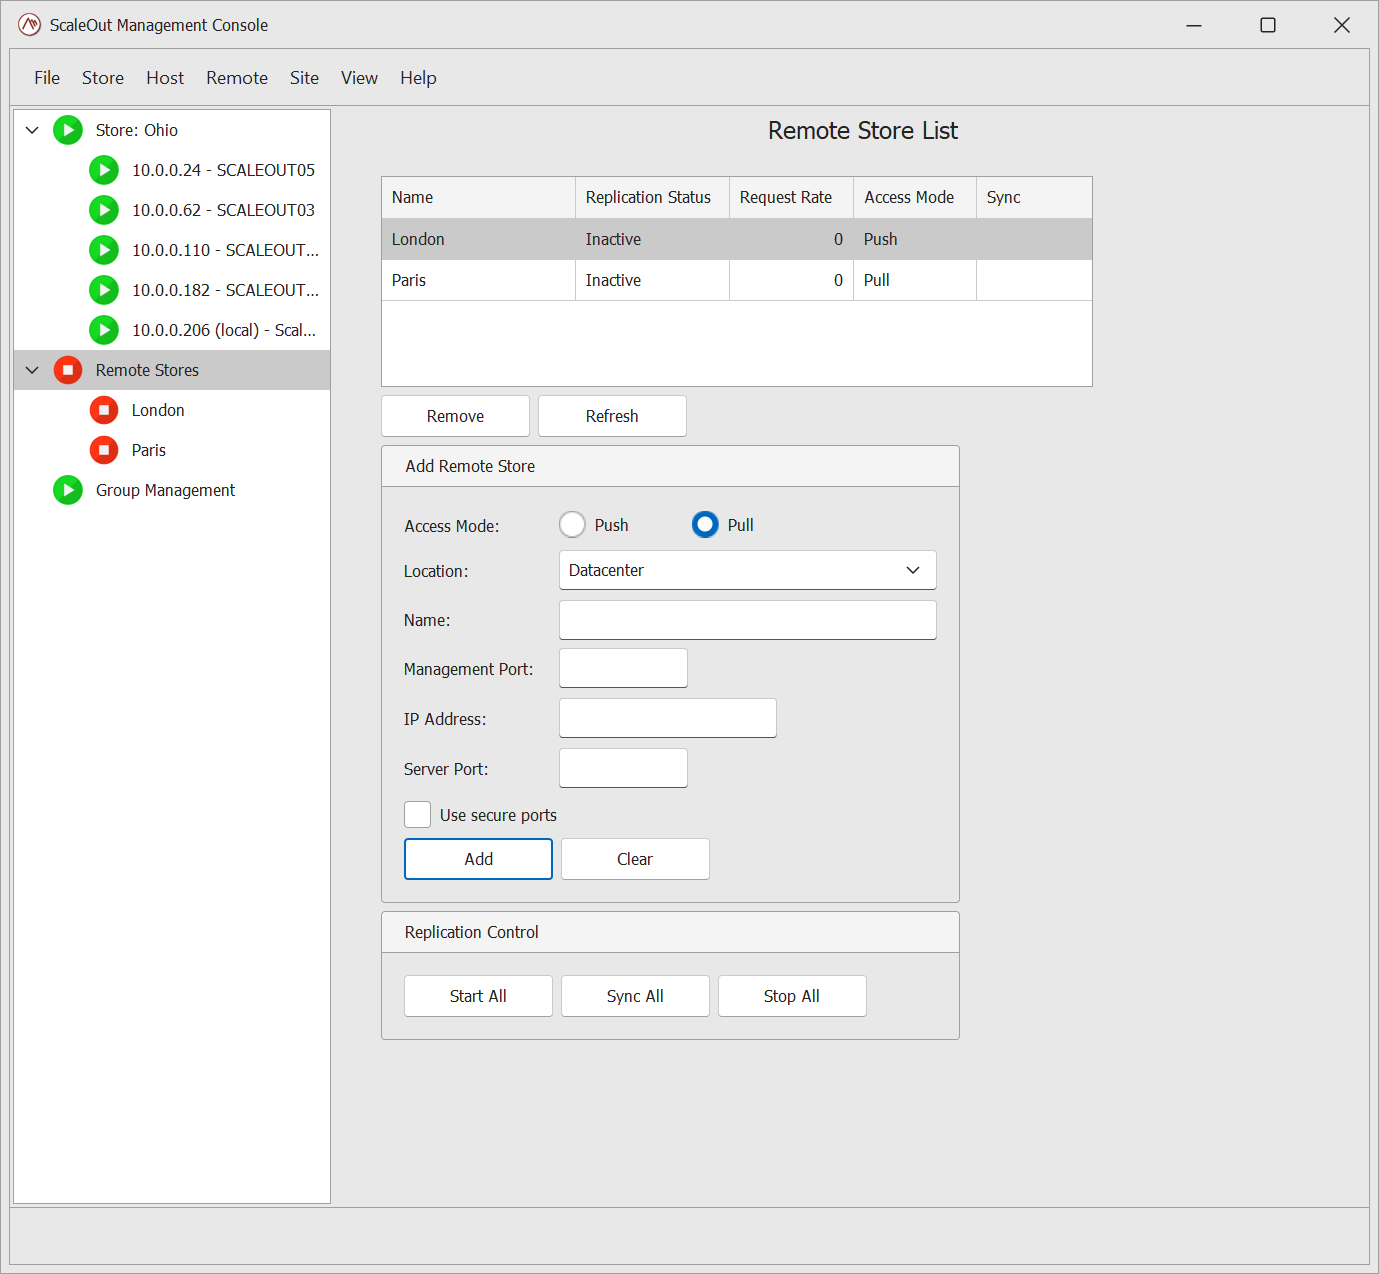Click the red stop icon beside Paris
The width and height of the screenshot is (1379, 1274).
[104, 450]
